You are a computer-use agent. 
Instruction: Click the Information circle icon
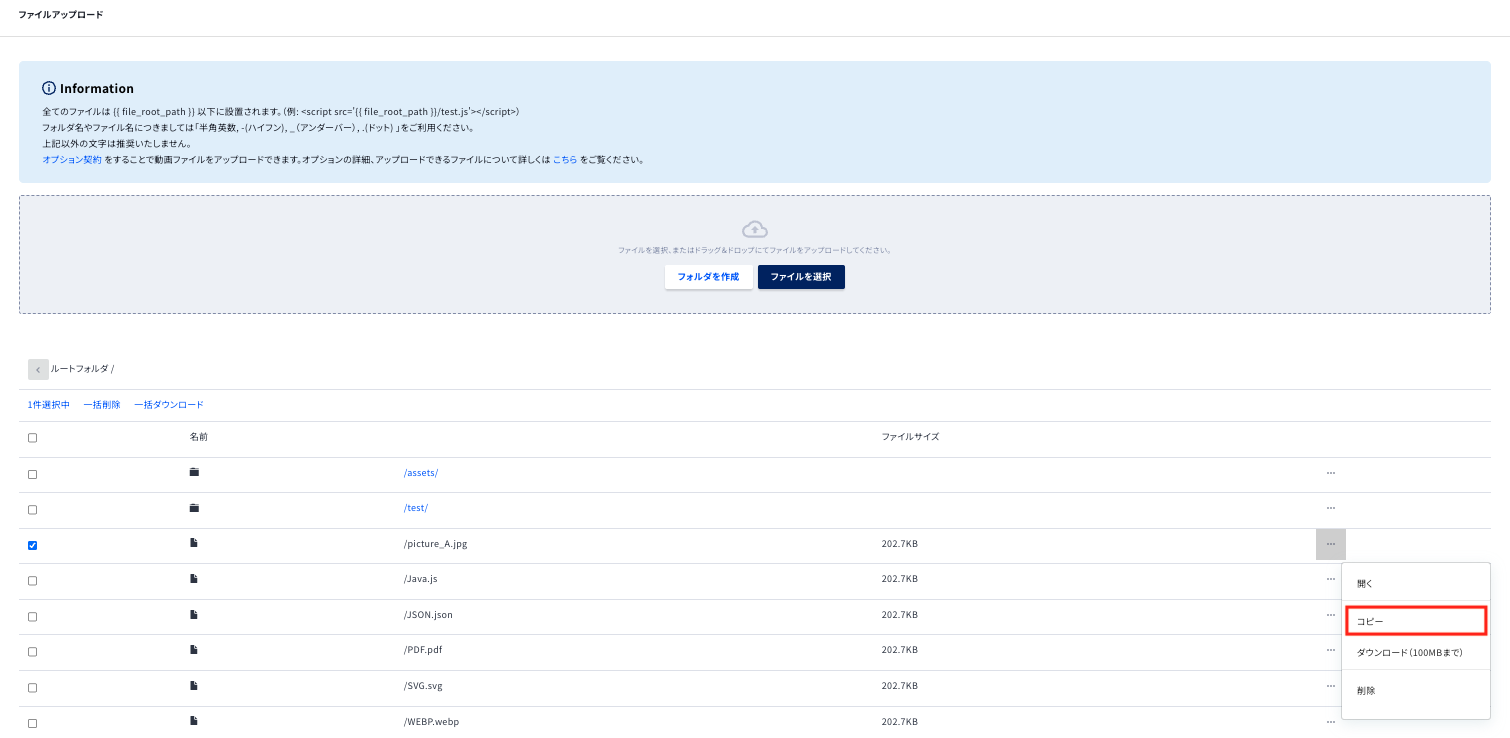click(49, 88)
